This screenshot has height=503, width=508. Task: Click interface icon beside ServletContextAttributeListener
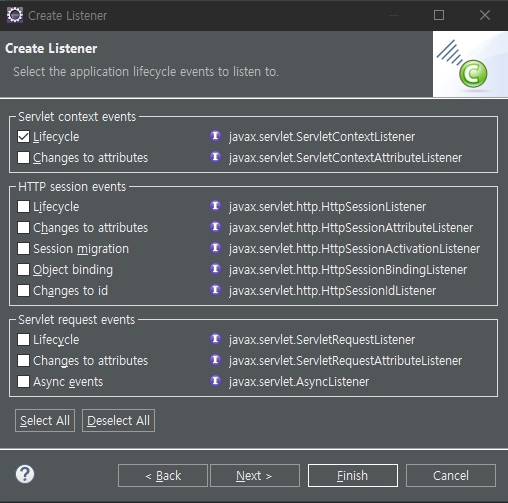[215, 157]
